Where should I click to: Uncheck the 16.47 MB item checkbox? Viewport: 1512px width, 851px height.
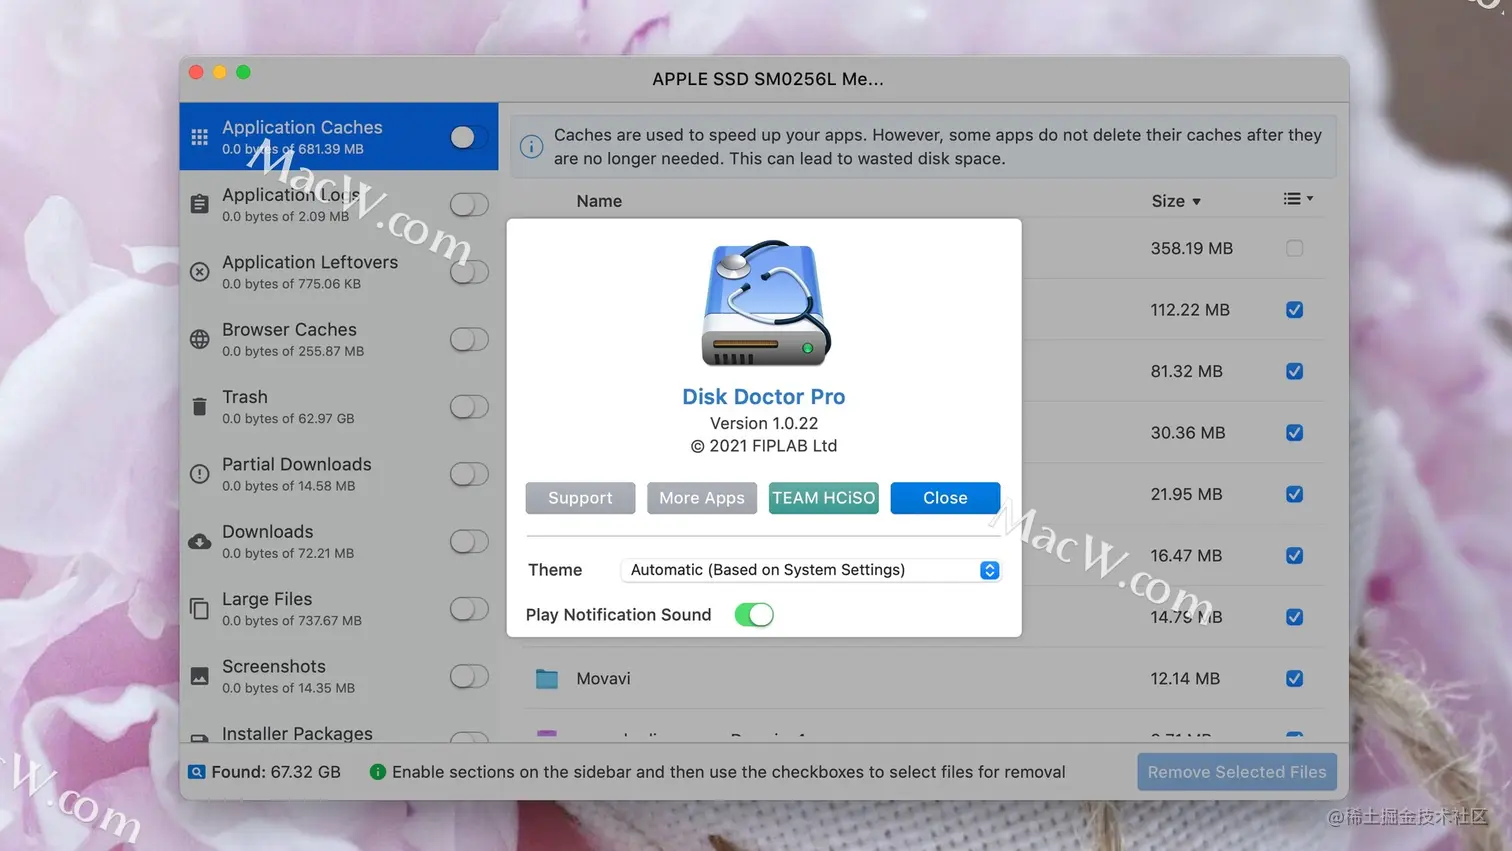pos(1294,556)
